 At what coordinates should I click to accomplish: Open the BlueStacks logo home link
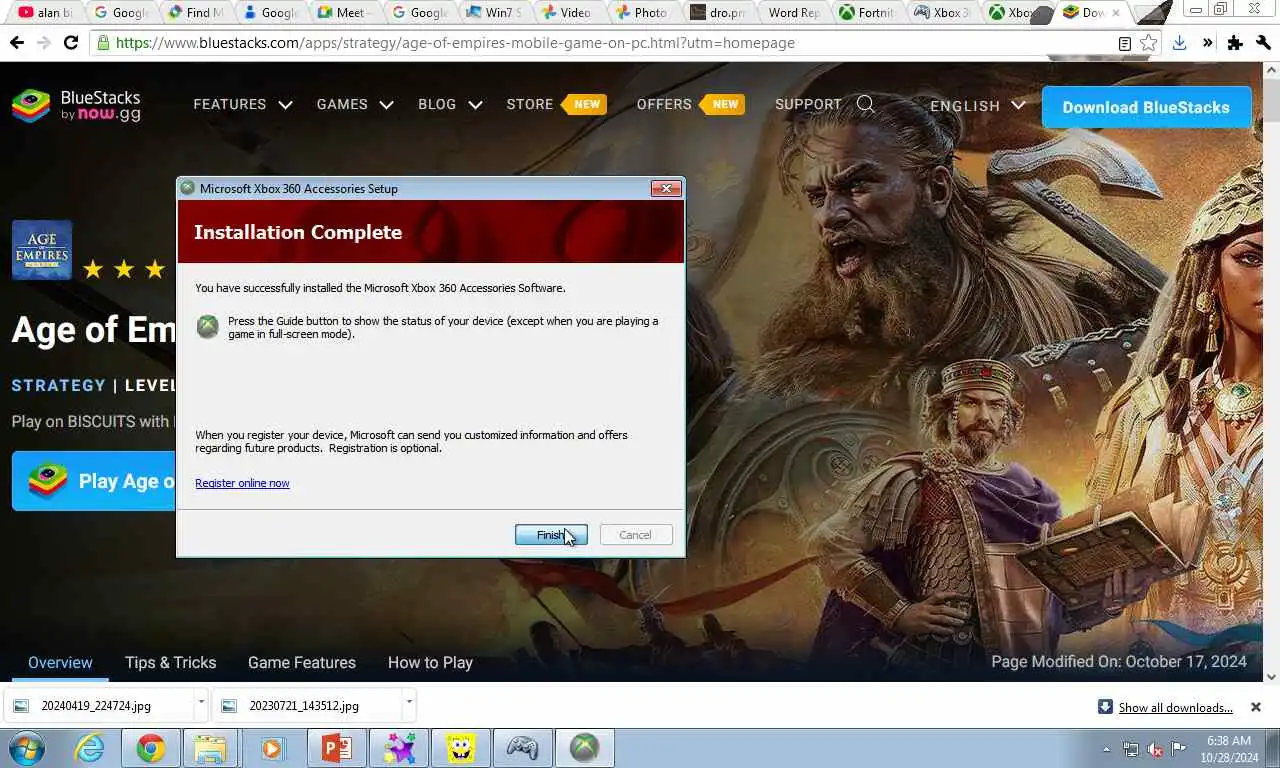tap(76, 106)
